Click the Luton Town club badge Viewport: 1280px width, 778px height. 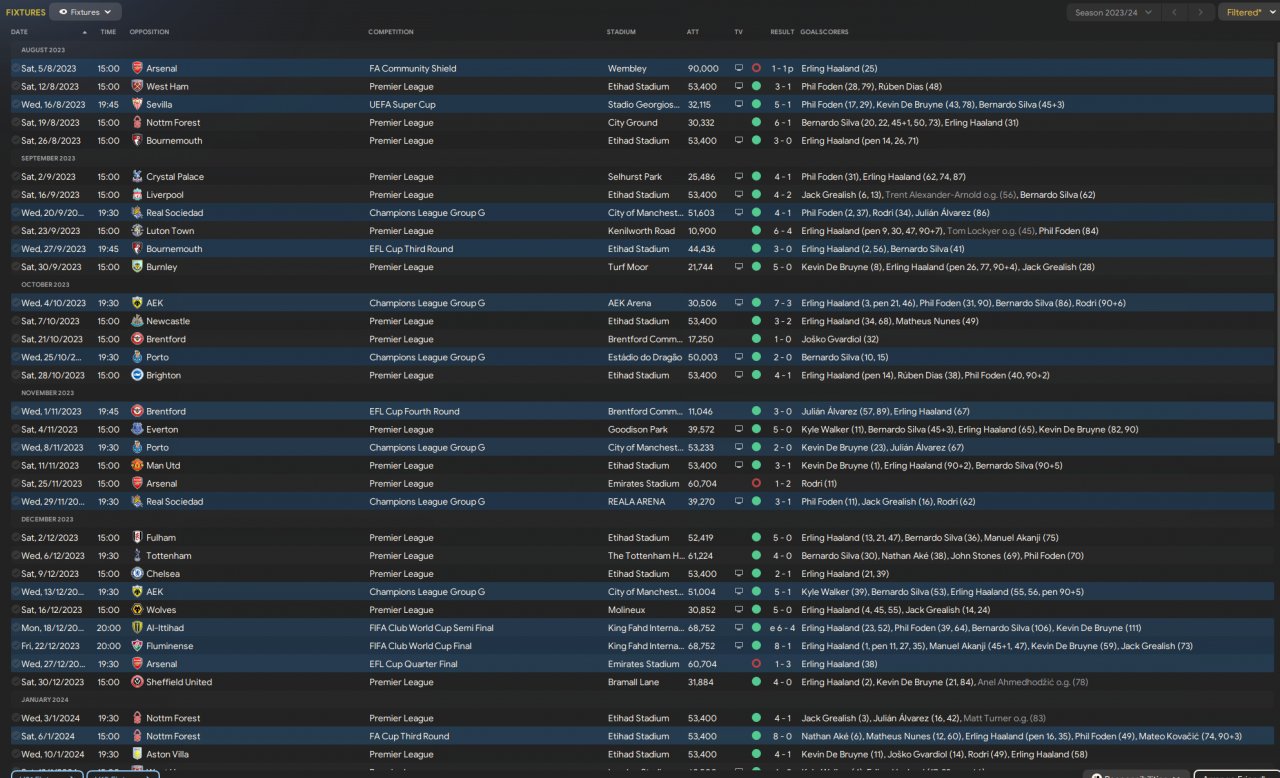point(137,231)
